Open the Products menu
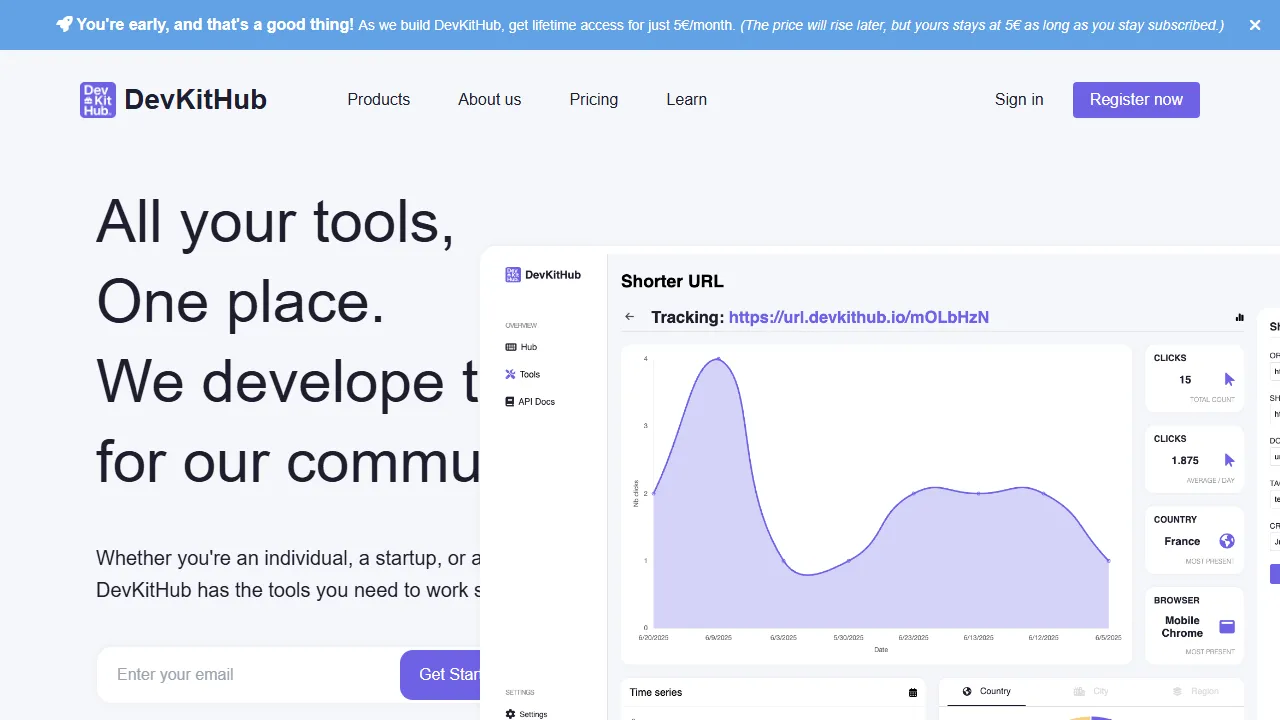 pyautogui.click(x=378, y=99)
